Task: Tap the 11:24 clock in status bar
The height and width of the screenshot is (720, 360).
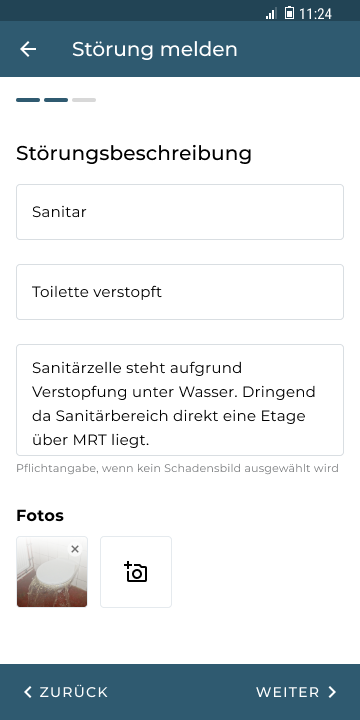Action: [315, 14]
